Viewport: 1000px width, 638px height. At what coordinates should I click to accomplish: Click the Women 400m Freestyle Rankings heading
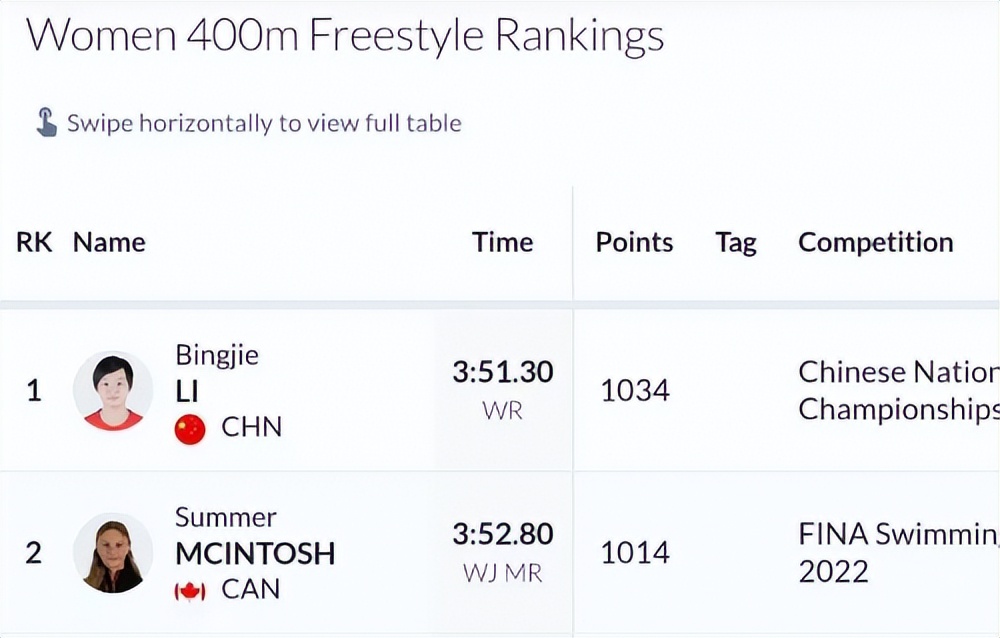345,37
